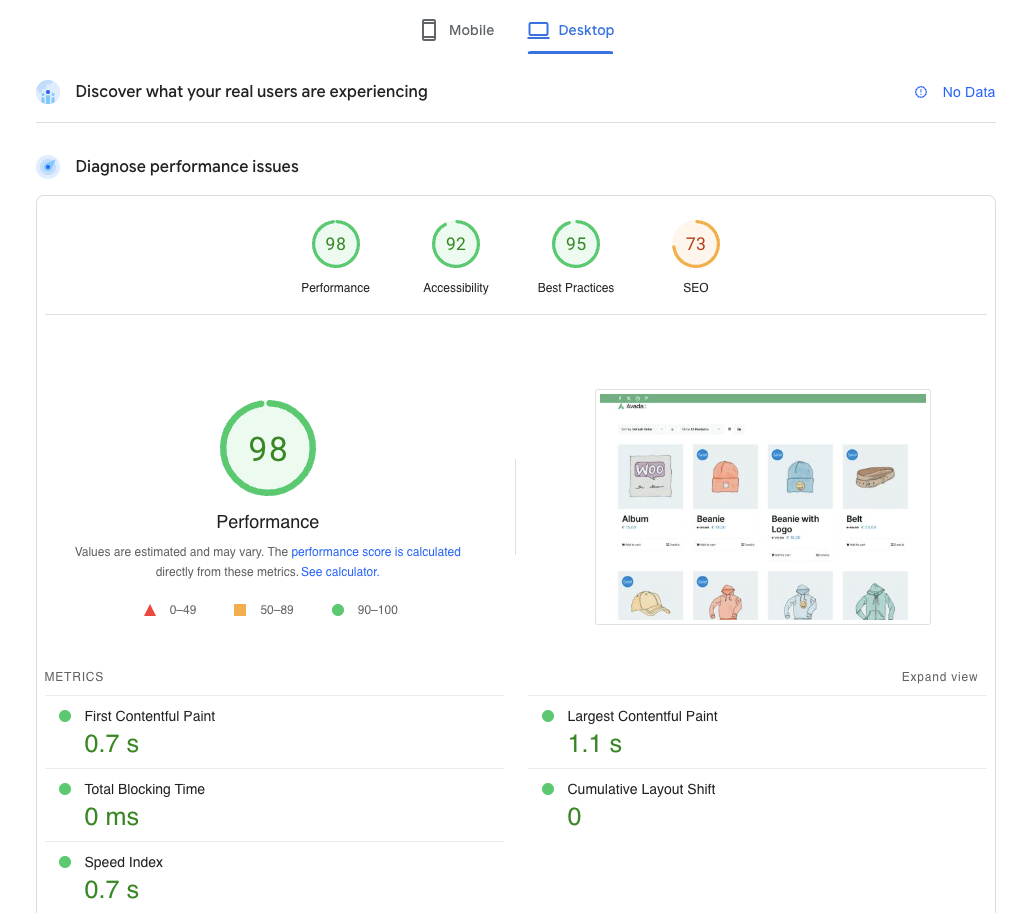Screen dimensions: 1023x913
Task: Click the large 98 Performance gauge
Action: [267, 448]
